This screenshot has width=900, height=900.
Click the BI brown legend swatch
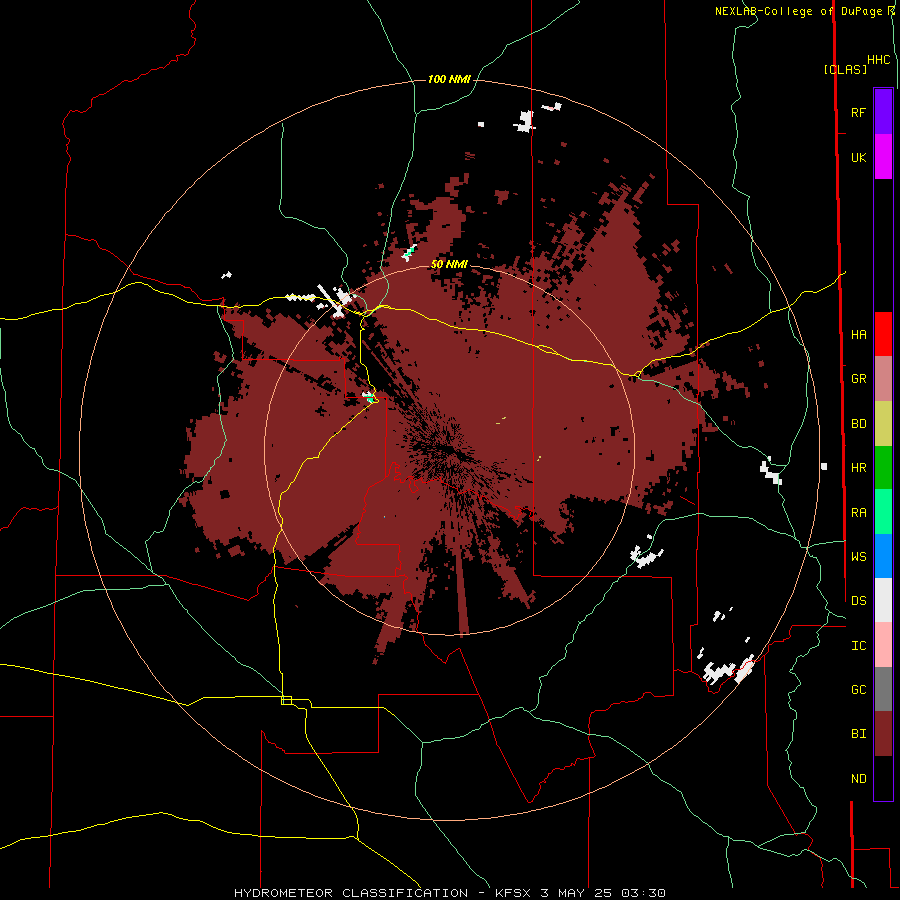[883, 734]
